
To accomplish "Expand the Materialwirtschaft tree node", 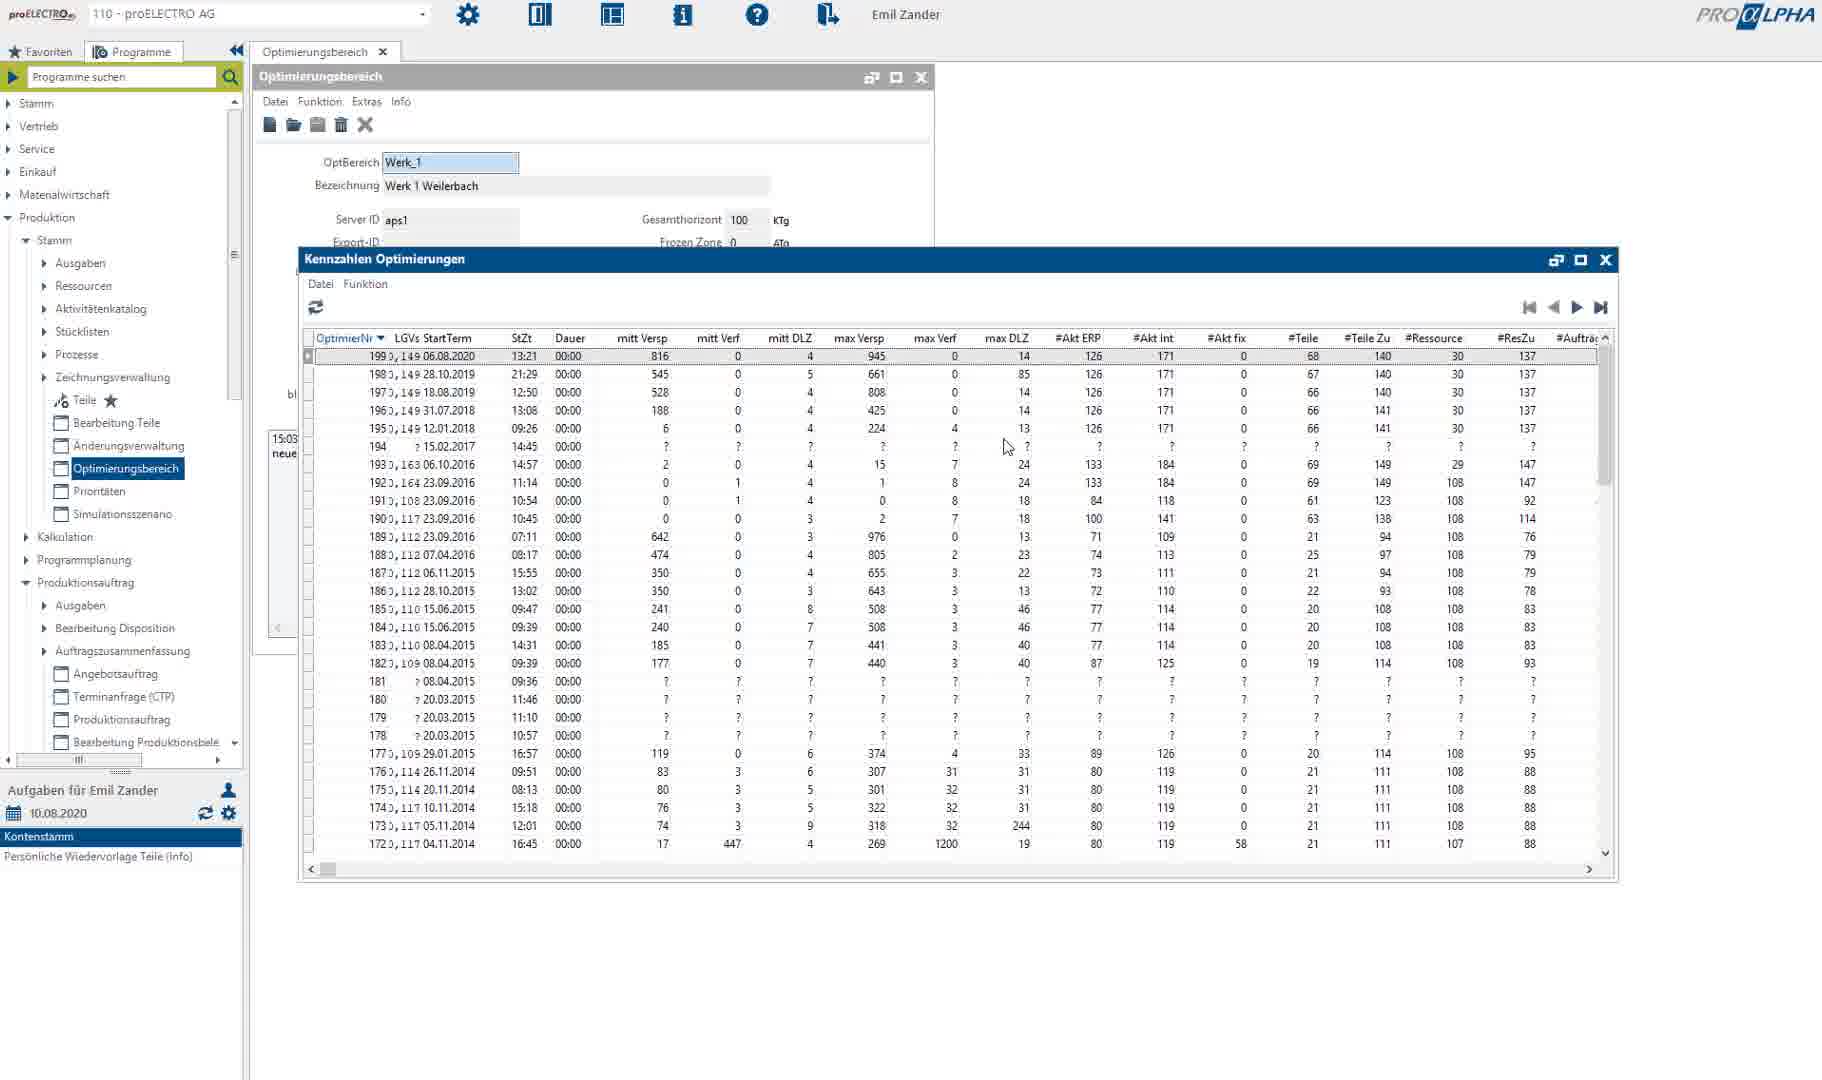I will (x=9, y=195).
